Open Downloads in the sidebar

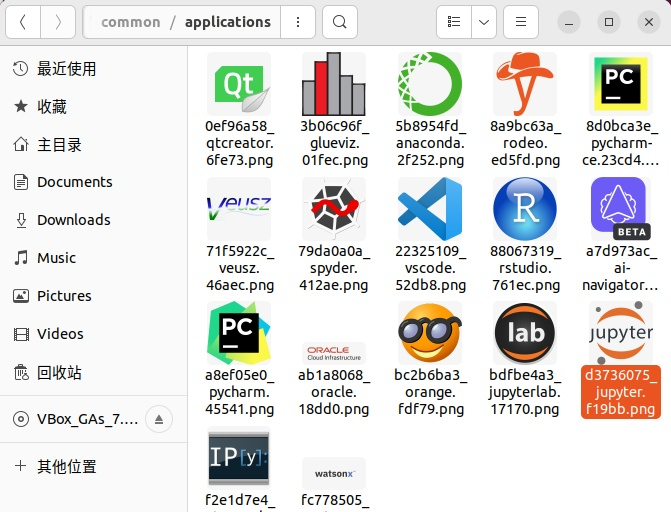74,220
